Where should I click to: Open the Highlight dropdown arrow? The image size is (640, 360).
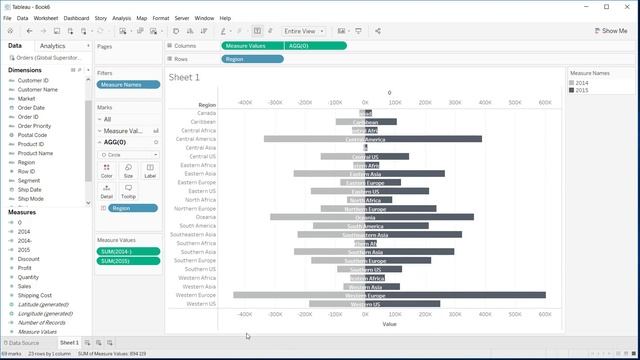(x=231, y=31)
